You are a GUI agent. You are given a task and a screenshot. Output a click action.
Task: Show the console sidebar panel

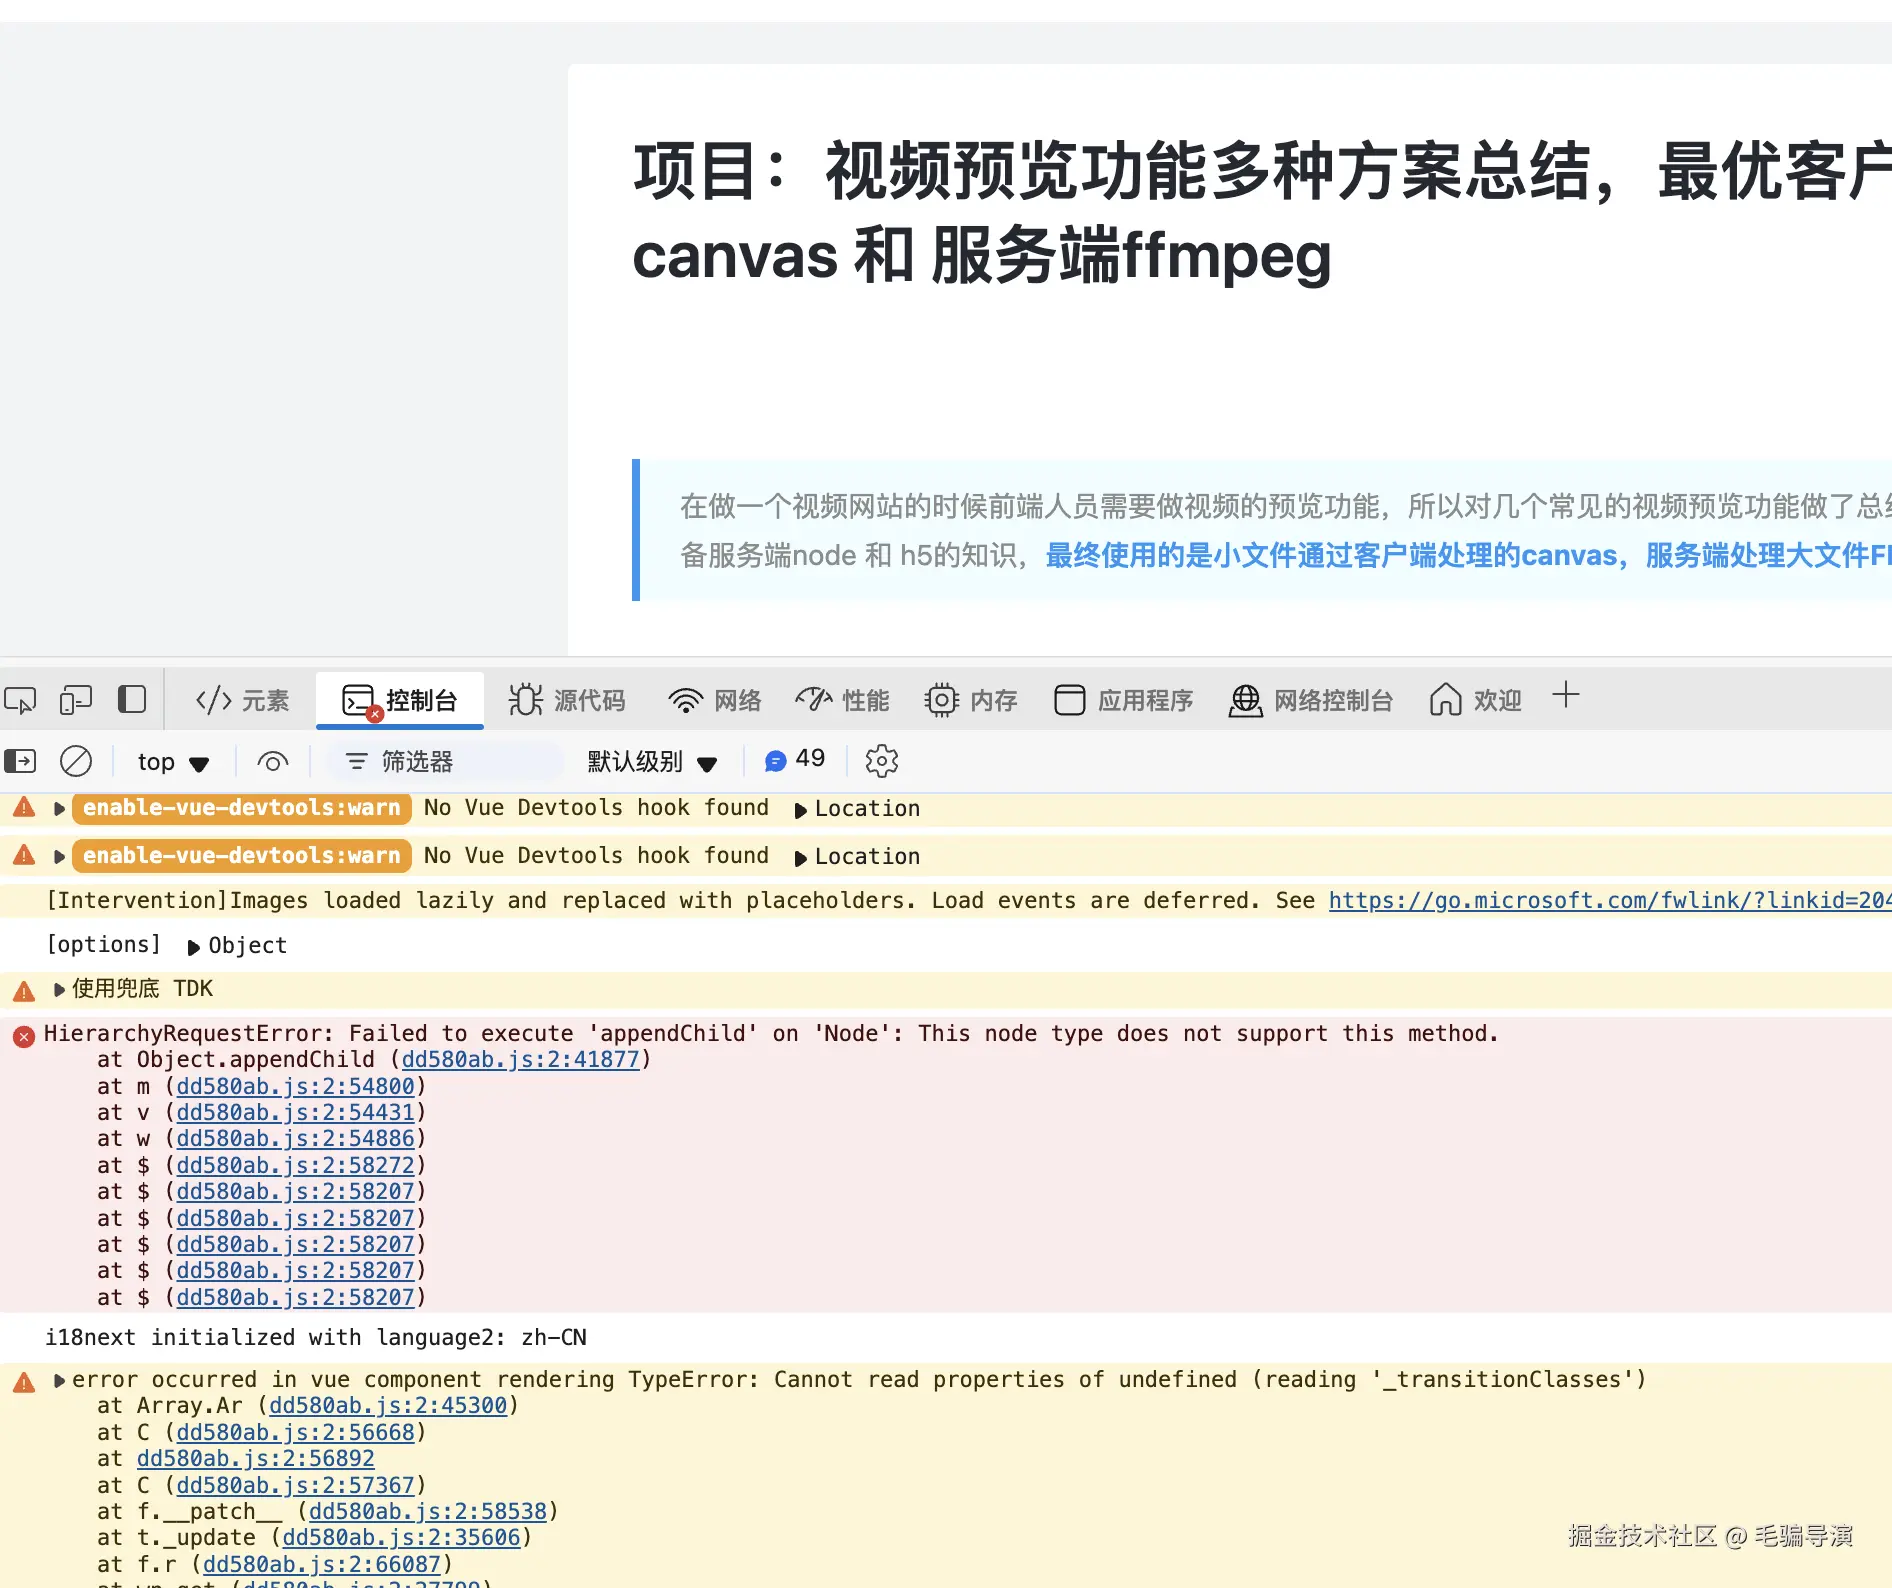click(x=20, y=762)
